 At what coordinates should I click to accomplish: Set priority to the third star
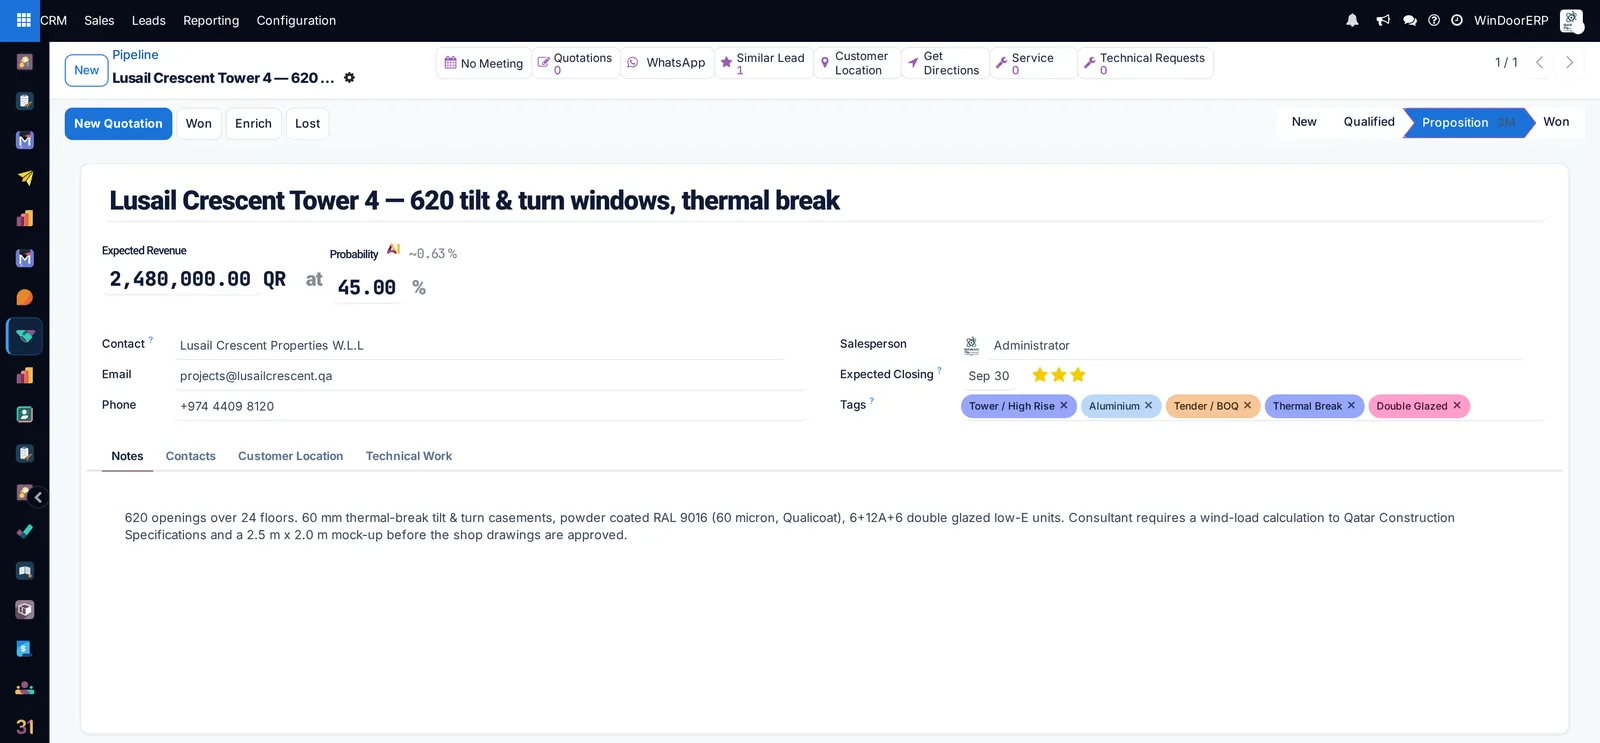pyautogui.click(x=1077, y=375)
